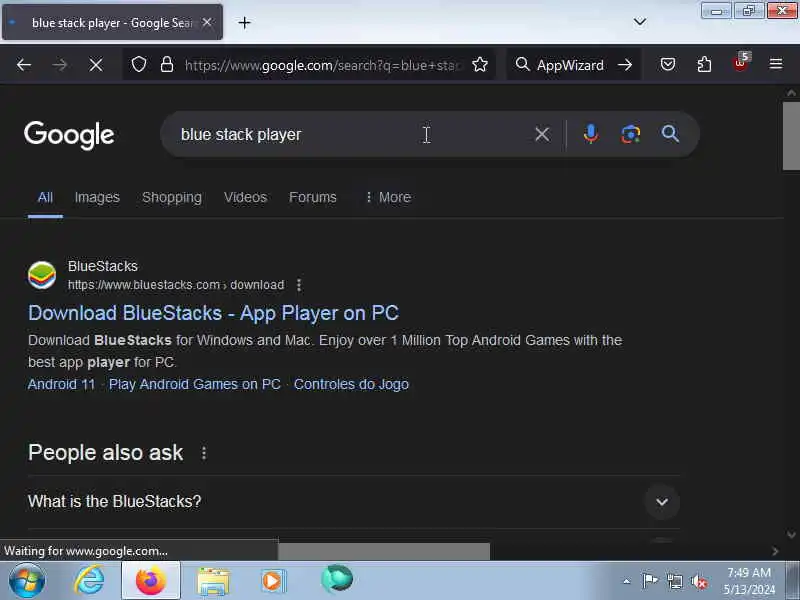Run Google search magnifier button
This screenshot has width=800, height=600.
670,134
